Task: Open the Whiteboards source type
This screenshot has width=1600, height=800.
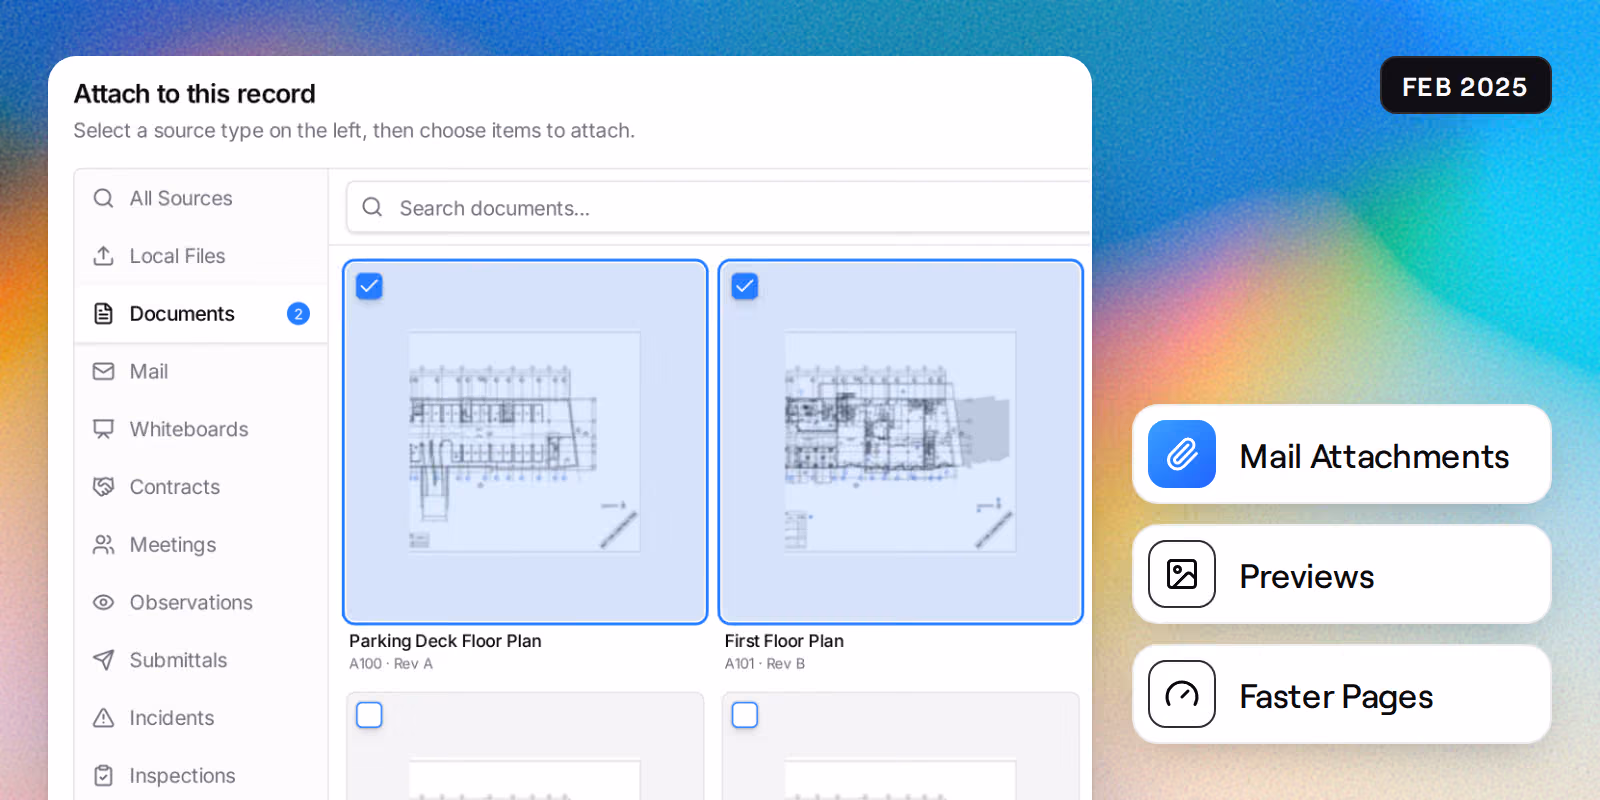Action: [201, 429]
